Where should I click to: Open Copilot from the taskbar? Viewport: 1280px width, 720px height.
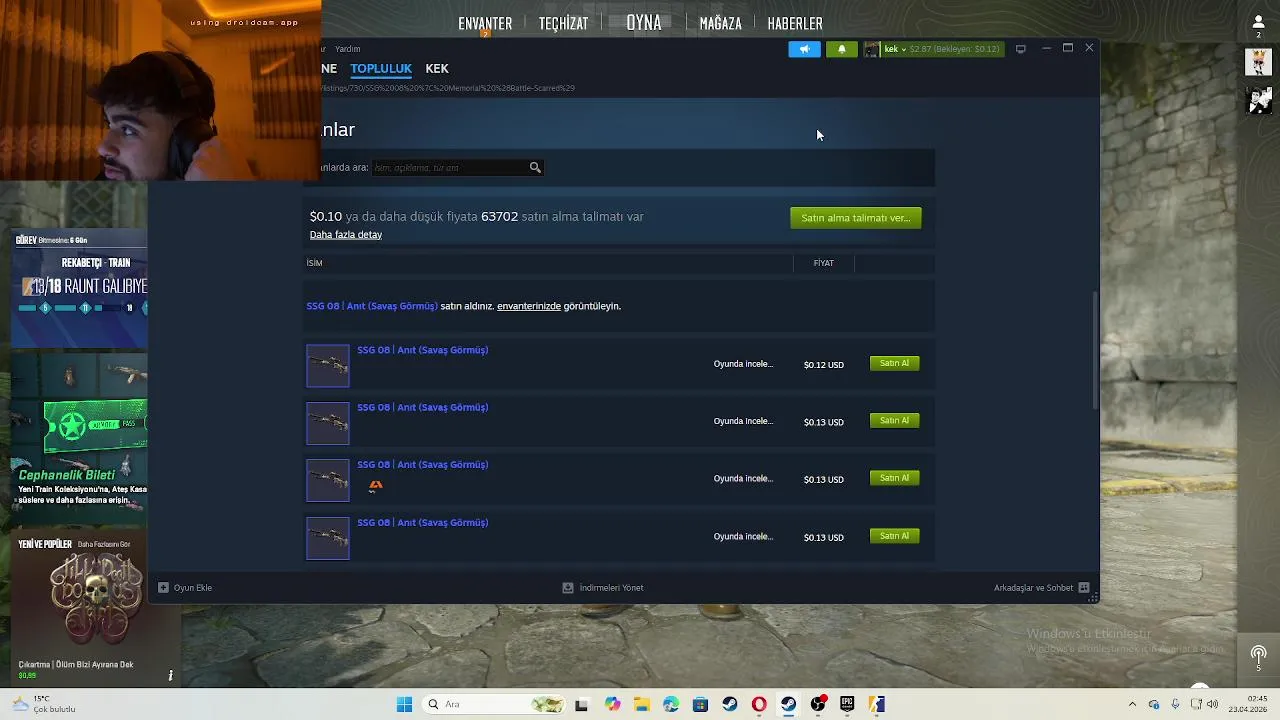[612, 704]
